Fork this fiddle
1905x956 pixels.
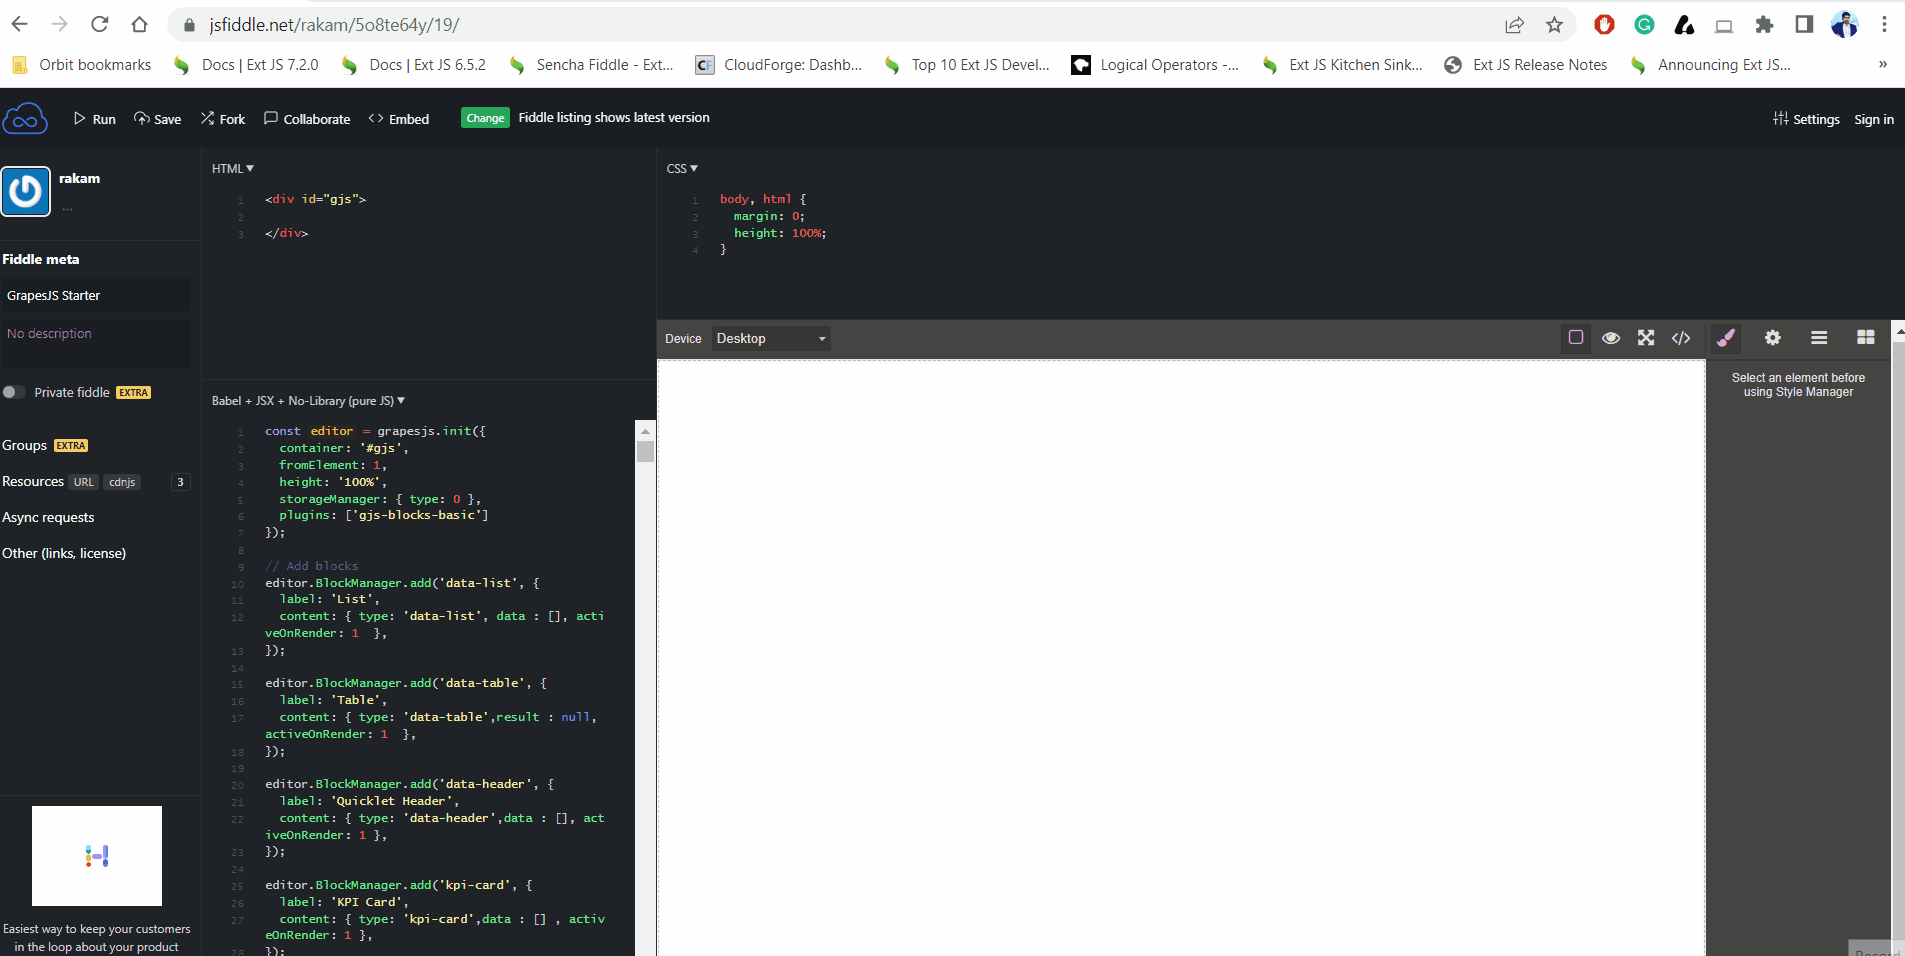(x=223, y=119)
